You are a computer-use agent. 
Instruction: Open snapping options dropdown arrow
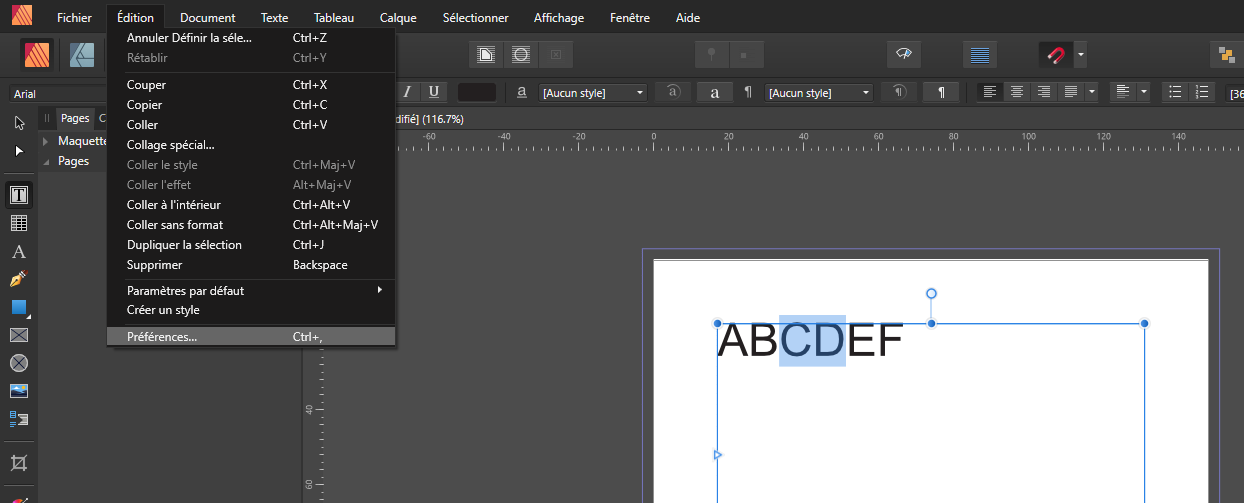(x=1081, y=54)
